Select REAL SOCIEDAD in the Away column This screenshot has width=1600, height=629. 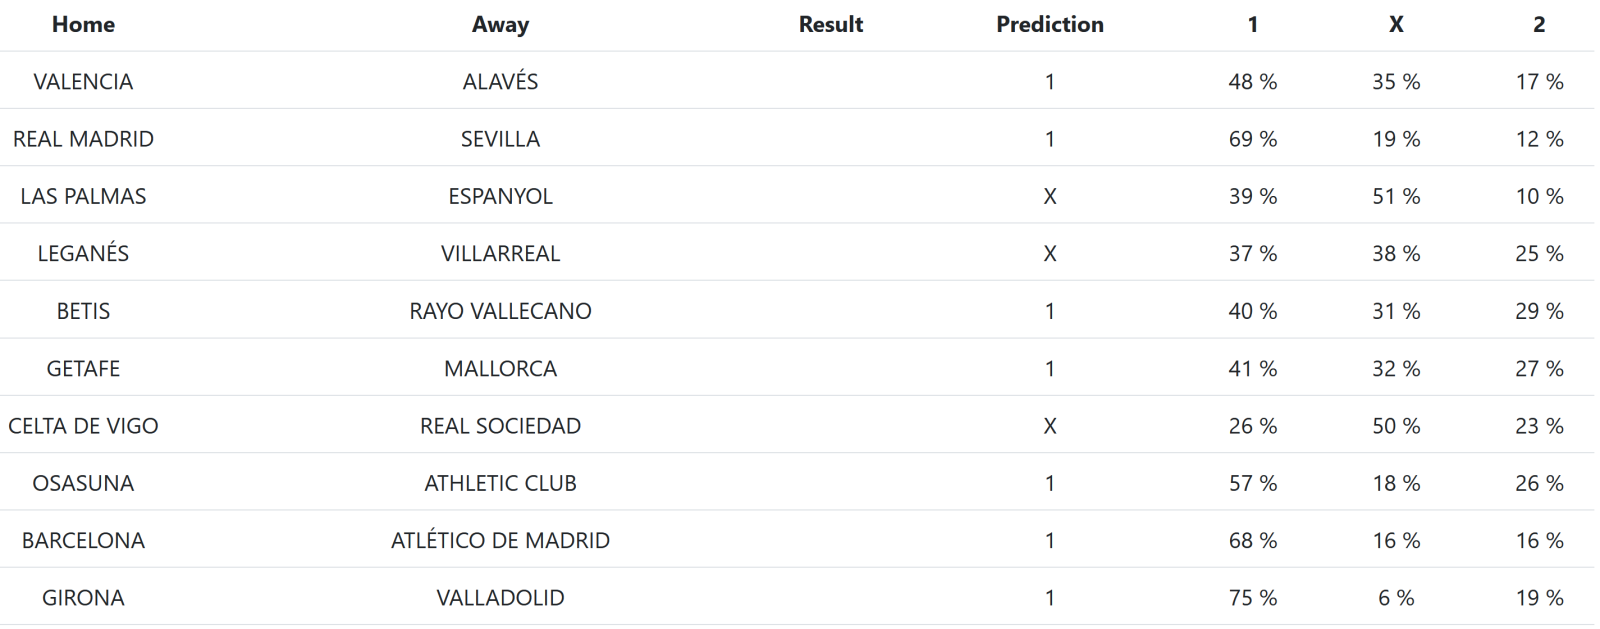point(500,426)
